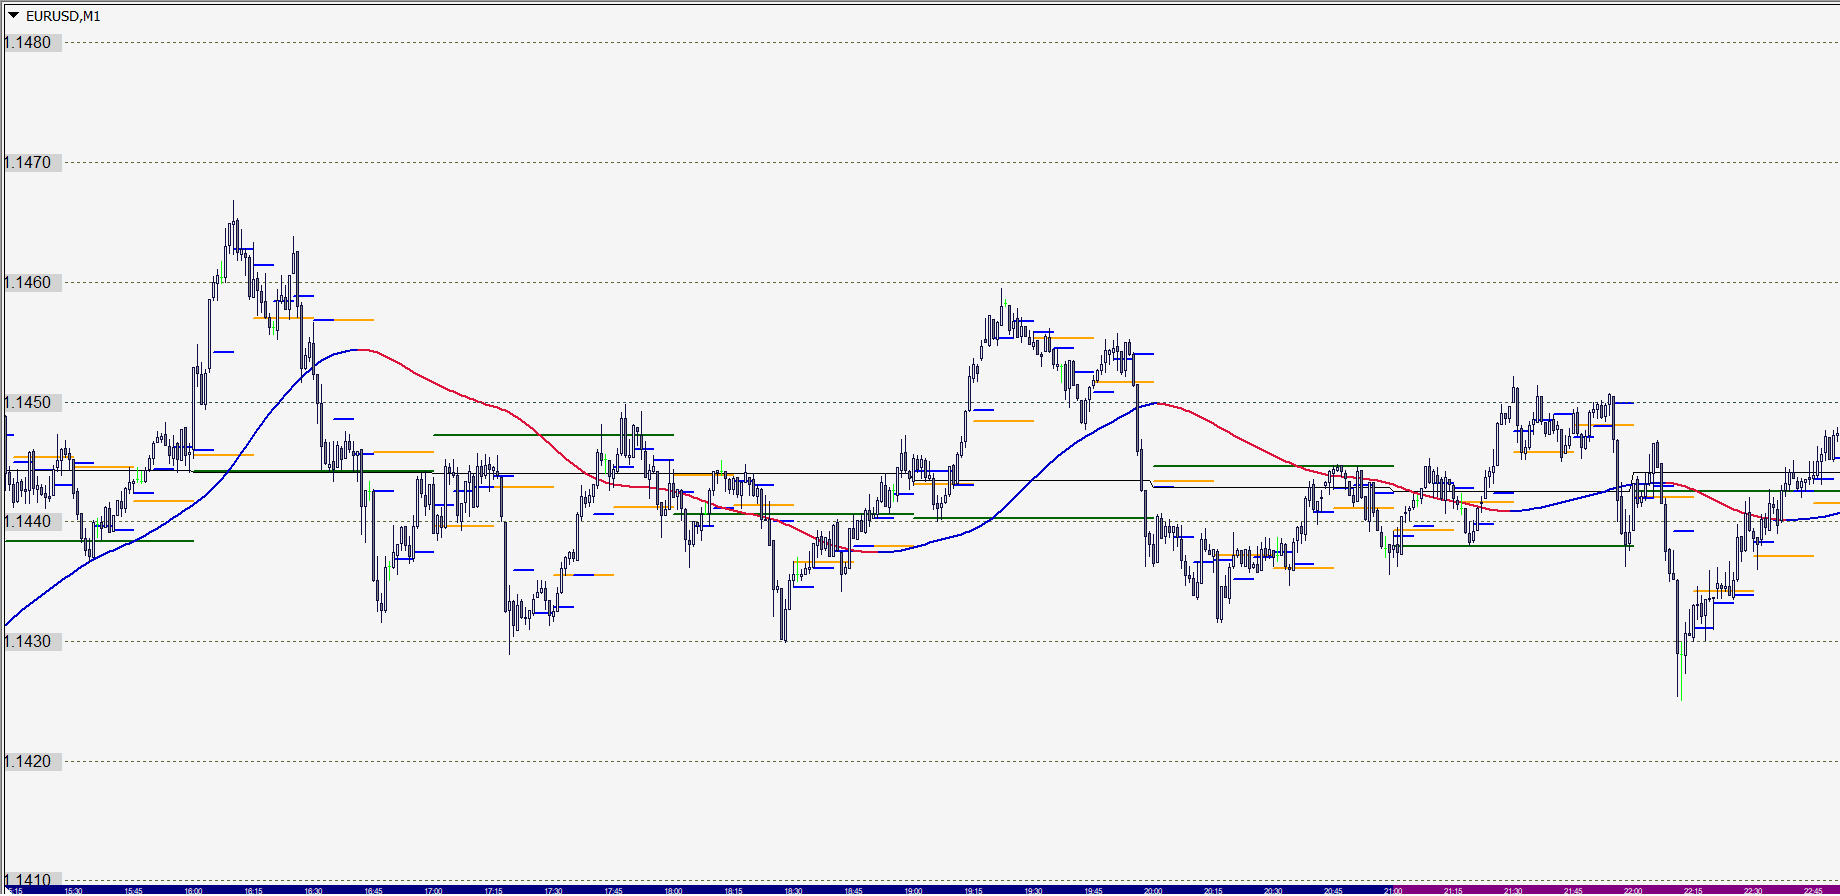Click the 19:00 time axis marker
The width and height of the screenshot is (1840, 896).
point(913,890)
